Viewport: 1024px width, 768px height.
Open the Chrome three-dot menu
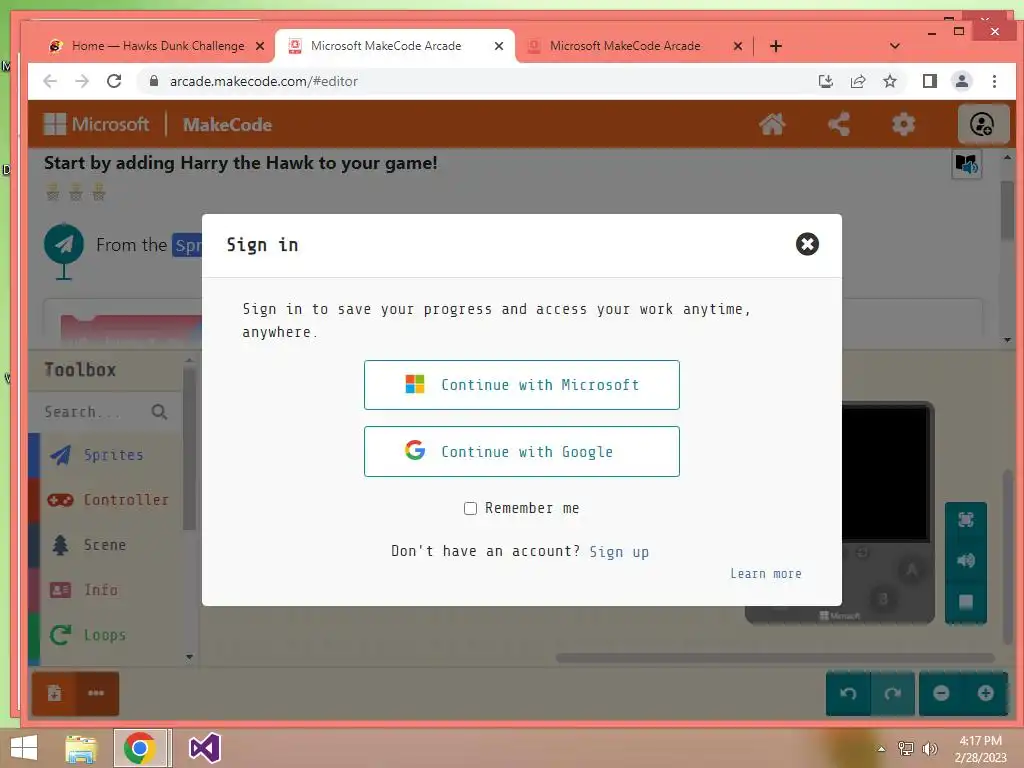point(995,81)
